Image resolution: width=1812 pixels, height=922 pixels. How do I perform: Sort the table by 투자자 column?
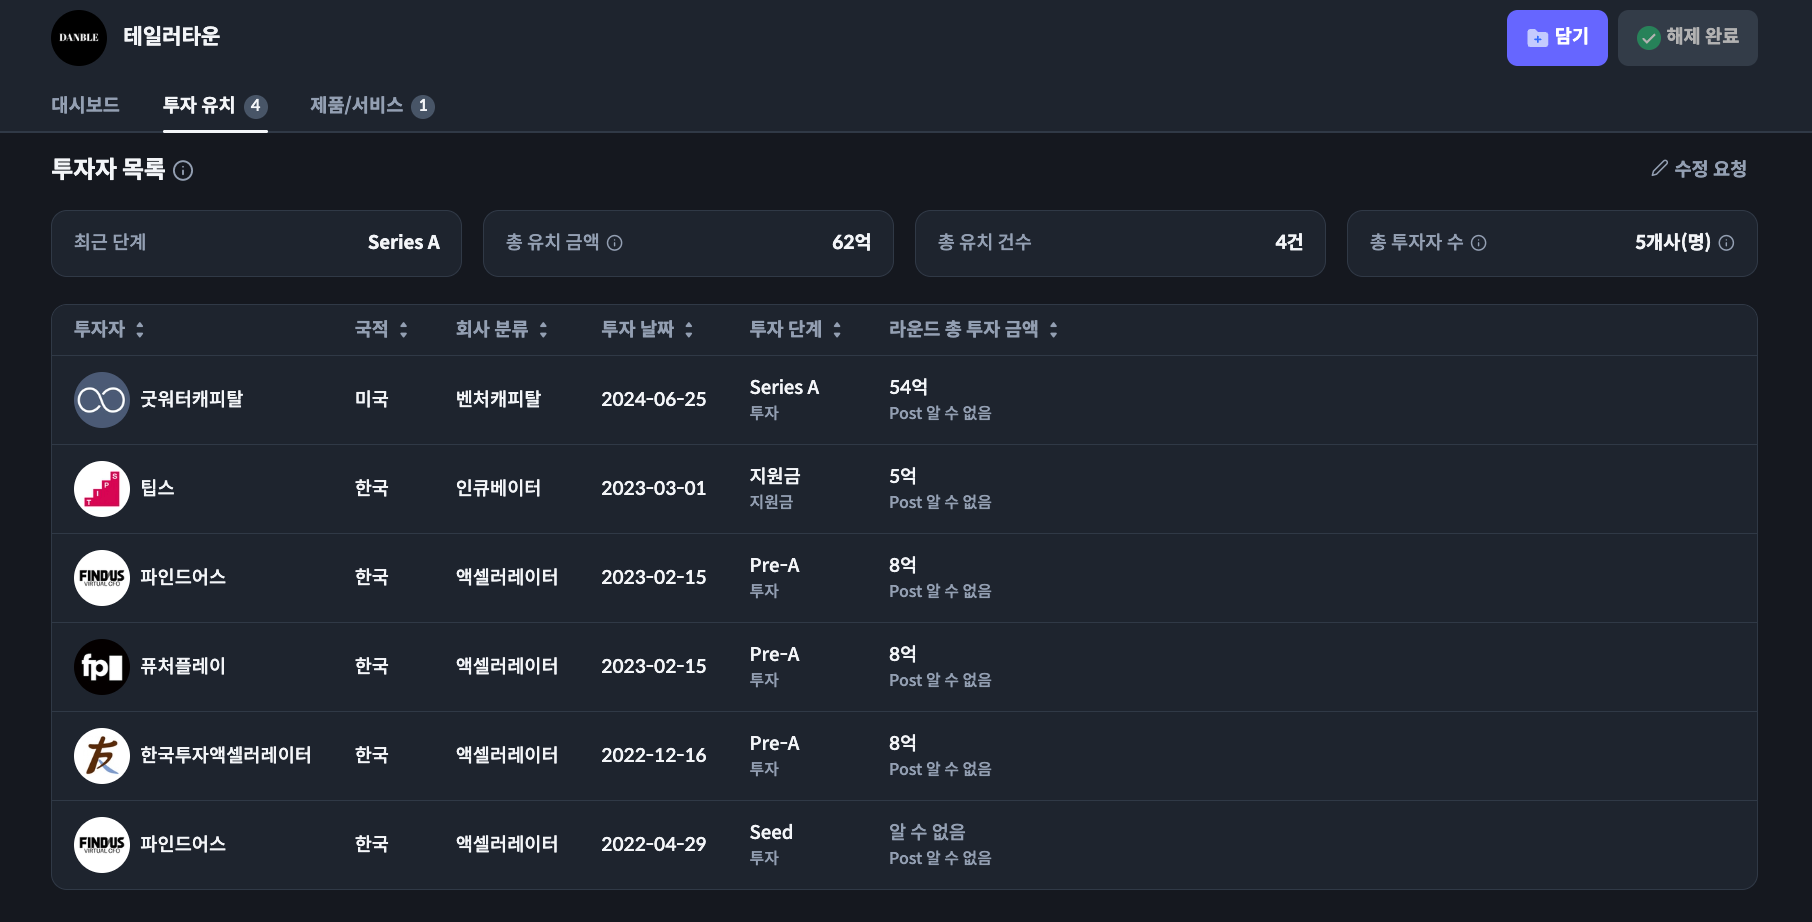[x=109, y=330]
